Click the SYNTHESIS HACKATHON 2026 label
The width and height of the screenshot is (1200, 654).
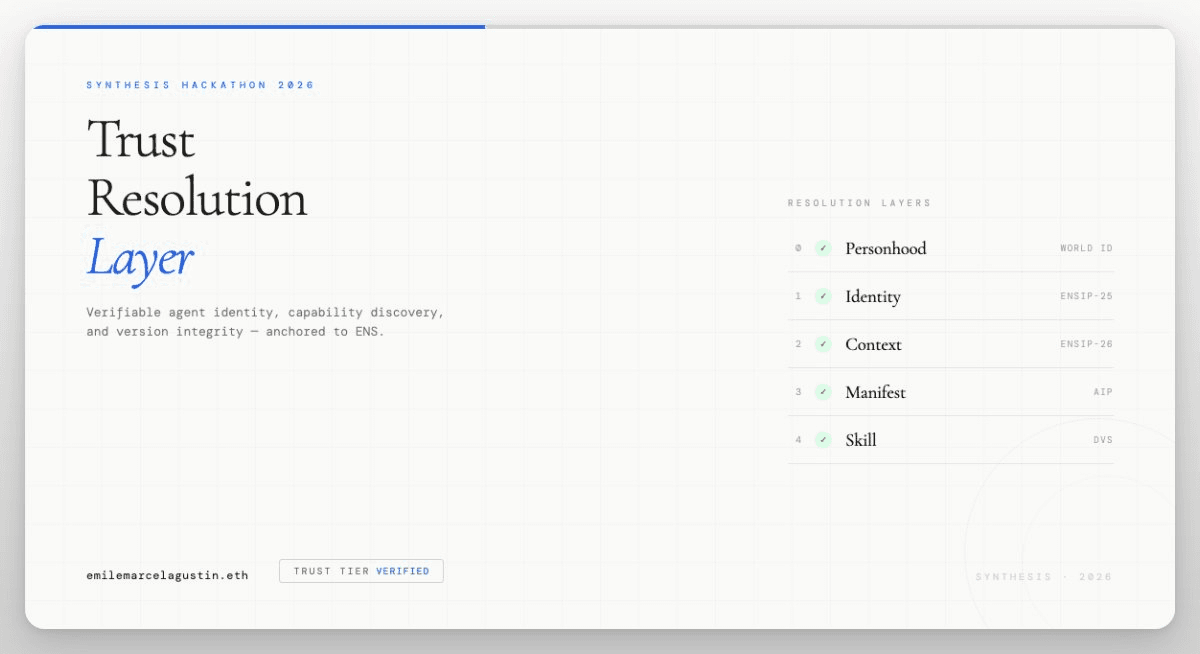(x=200, y=85)
